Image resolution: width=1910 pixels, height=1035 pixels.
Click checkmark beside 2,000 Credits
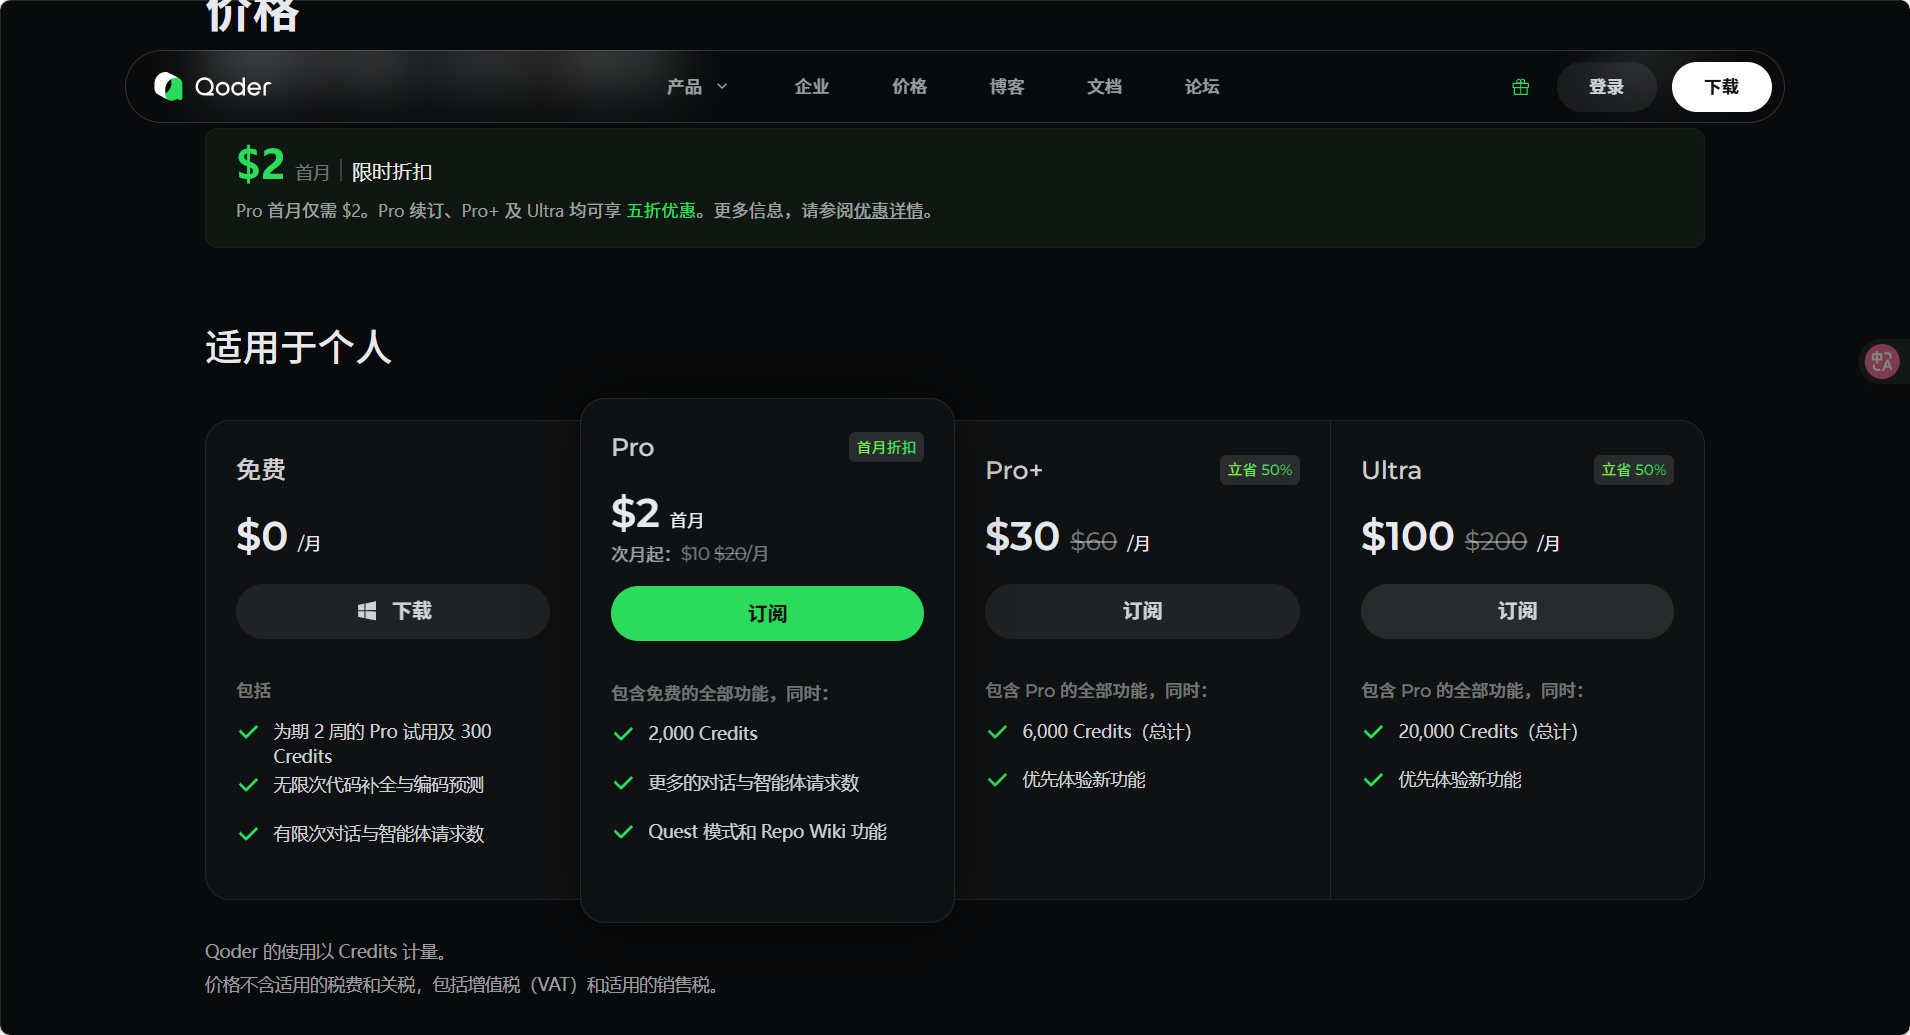[623, 734]
